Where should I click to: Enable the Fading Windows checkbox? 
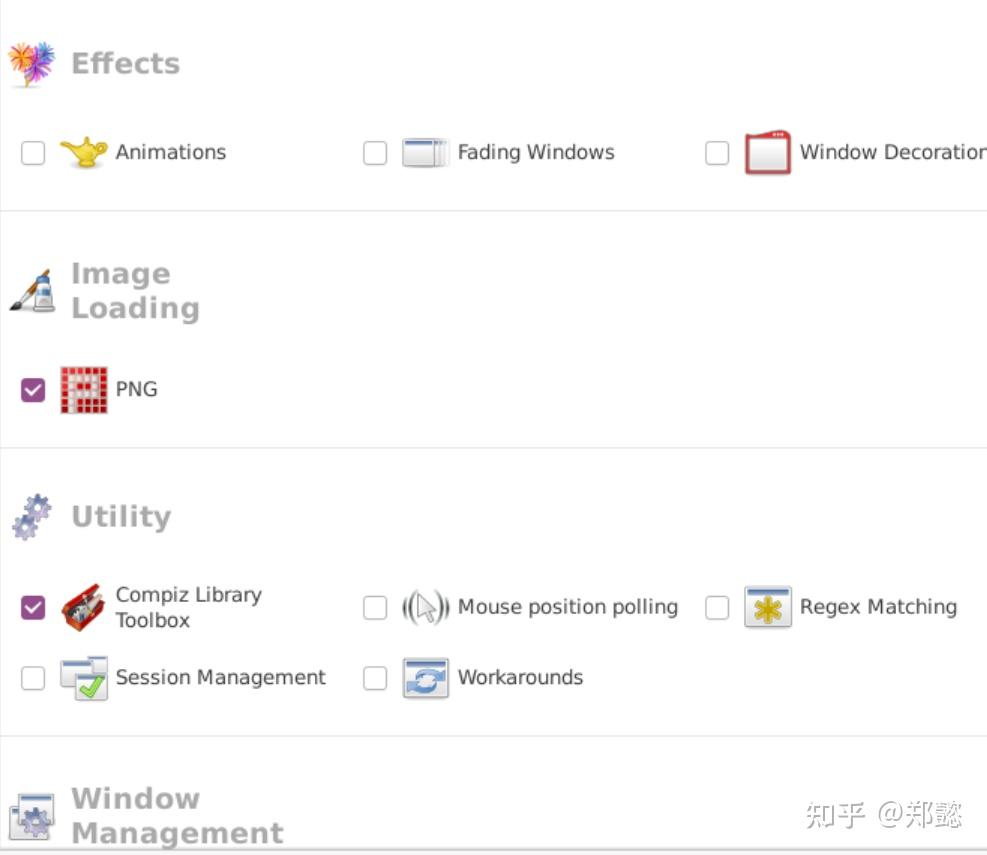375,152
